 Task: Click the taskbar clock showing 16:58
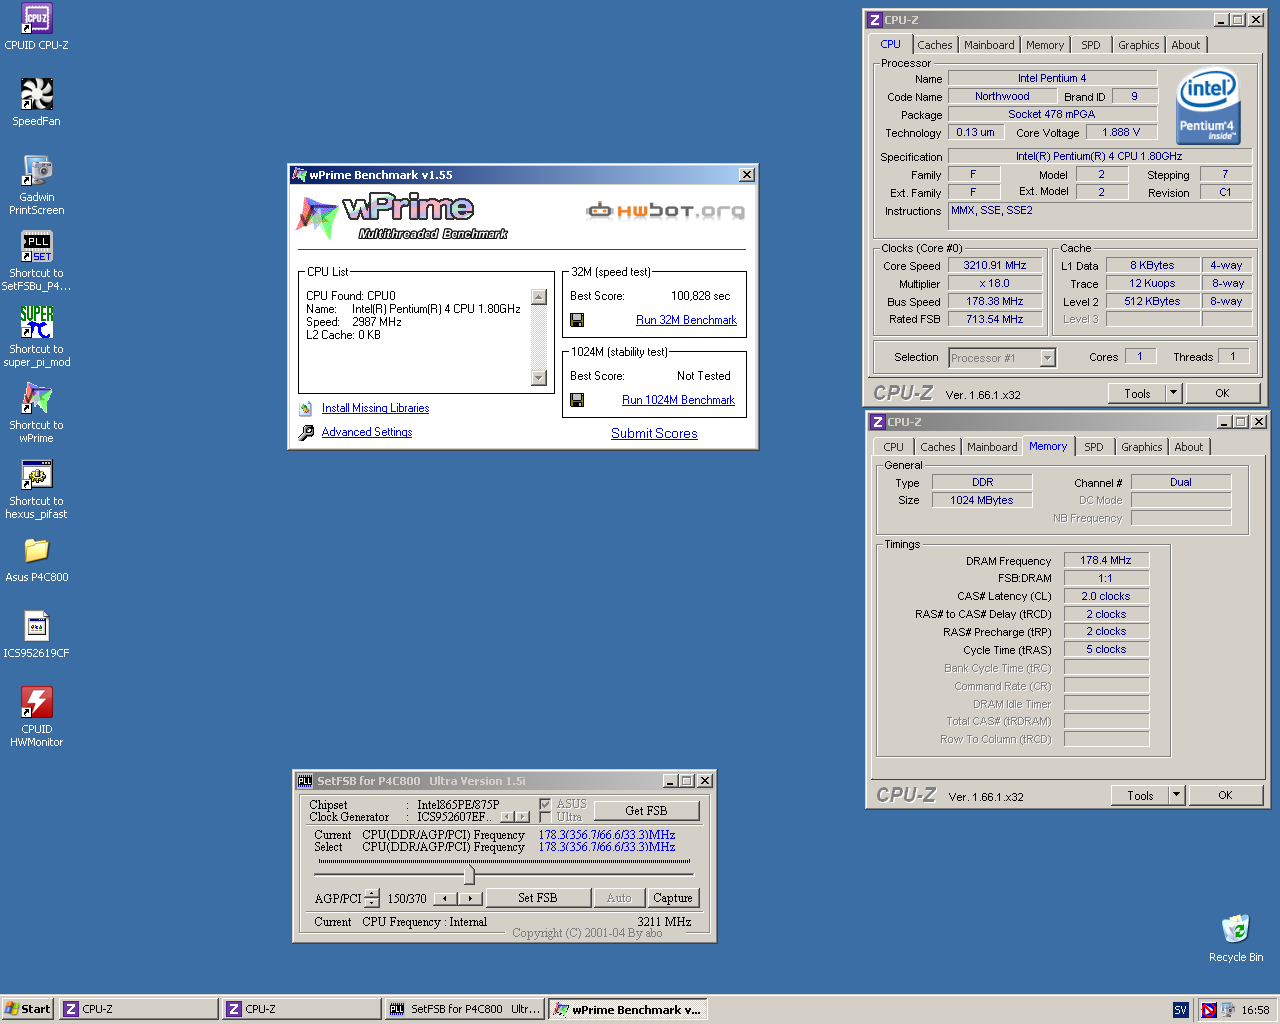(1255, 1010)
